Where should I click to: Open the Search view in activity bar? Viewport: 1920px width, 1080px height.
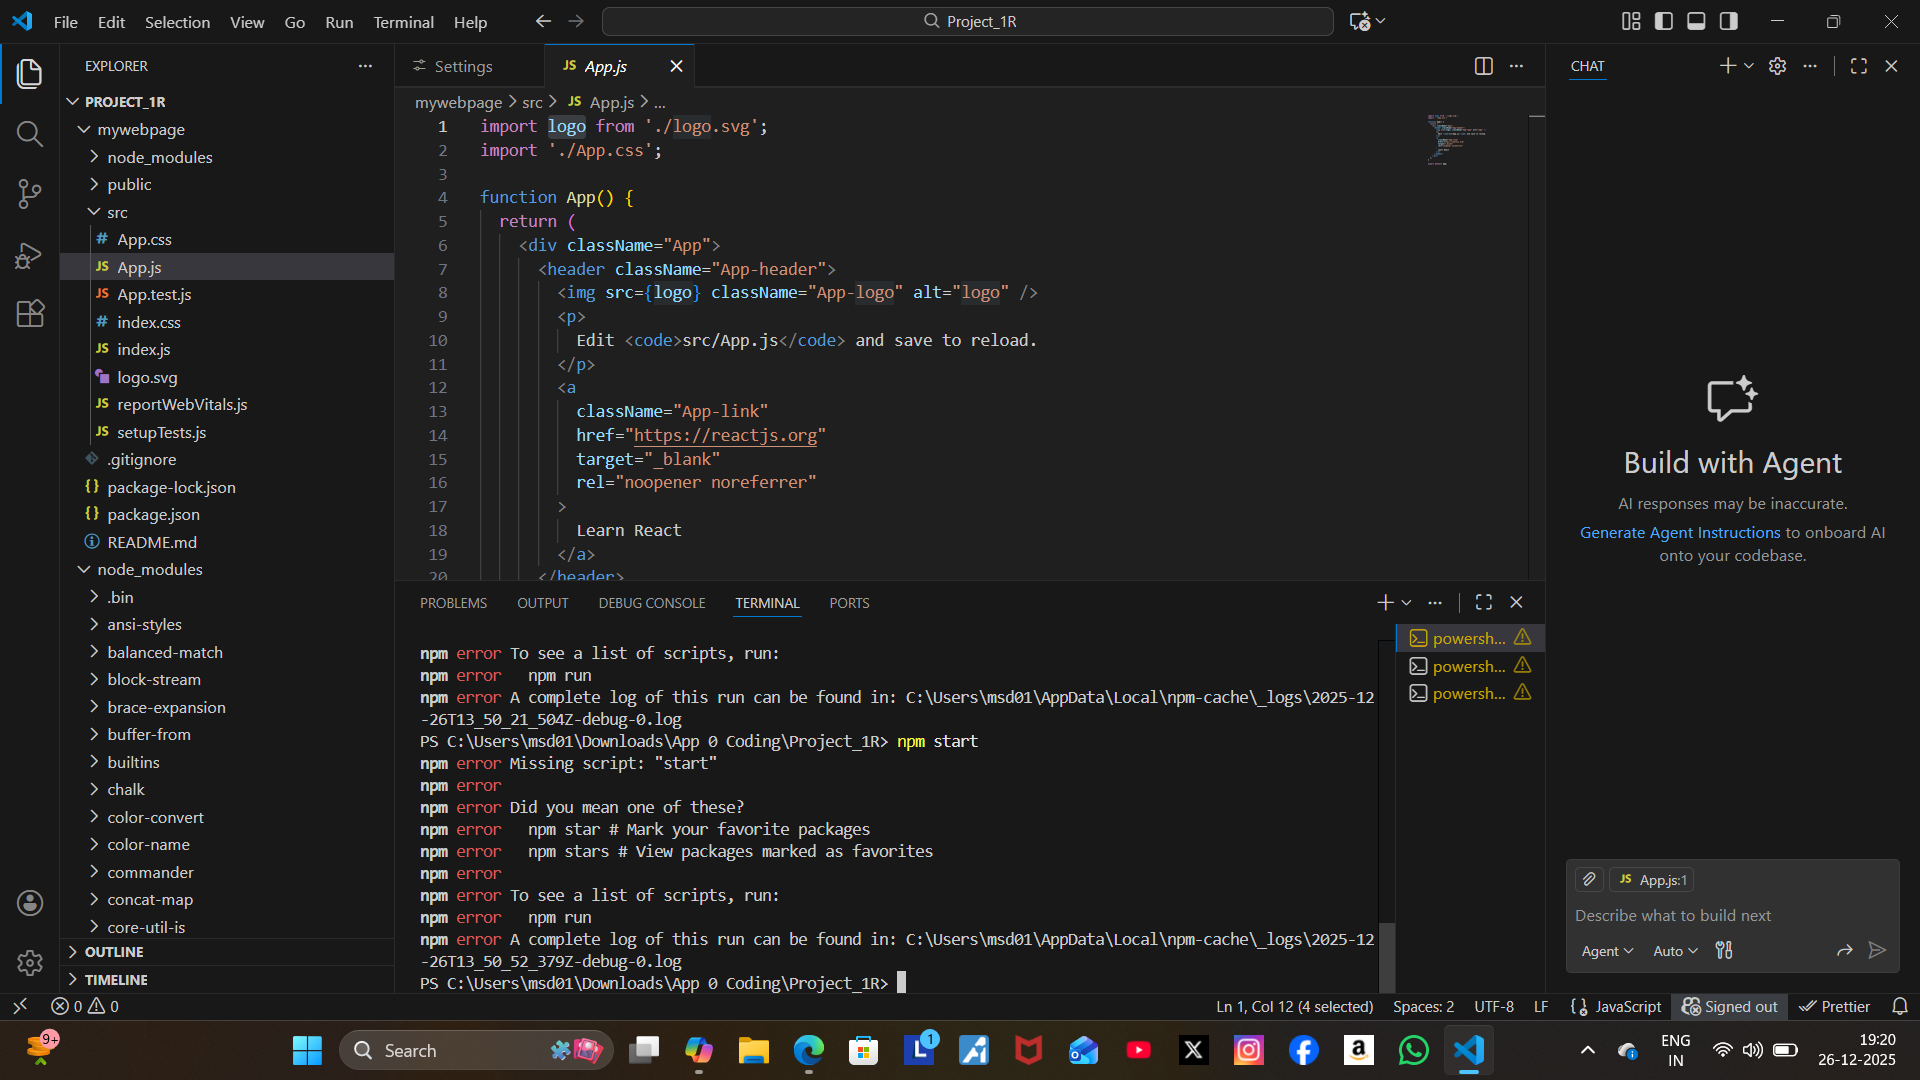pyautogui.click(x=30, y=134)
